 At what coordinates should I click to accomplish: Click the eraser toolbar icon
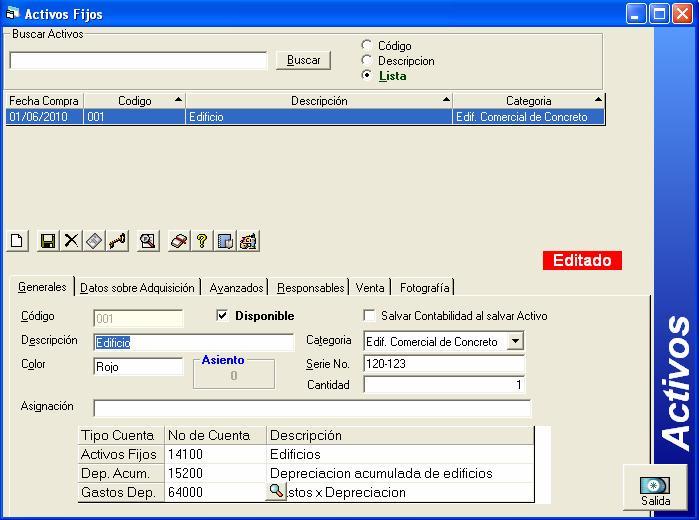pos(179,241)
